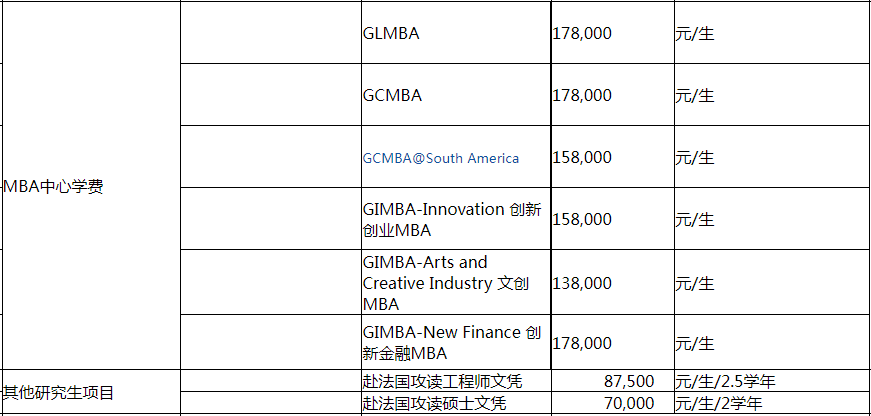Click the 138,000 tuition amount cell
Viewport: 871px width, 416px height.
pos(613,282)
